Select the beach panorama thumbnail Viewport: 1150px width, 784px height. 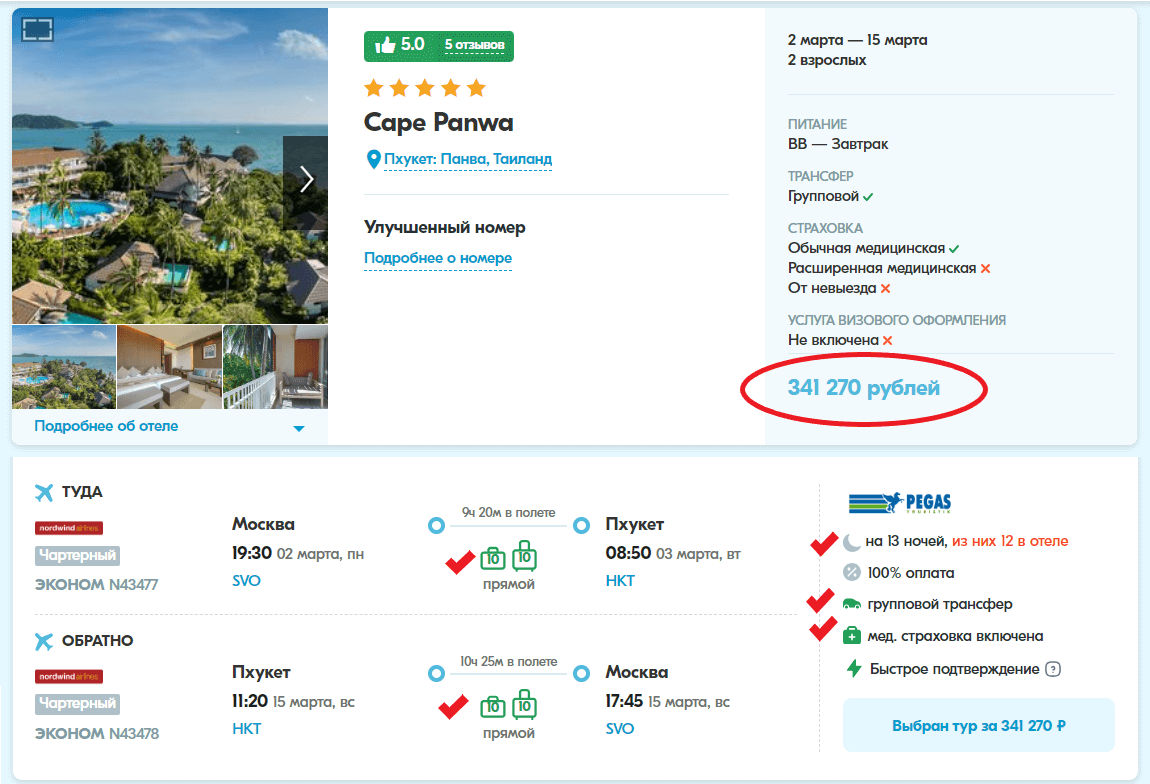pyautogui.click(x=64, y=367)
